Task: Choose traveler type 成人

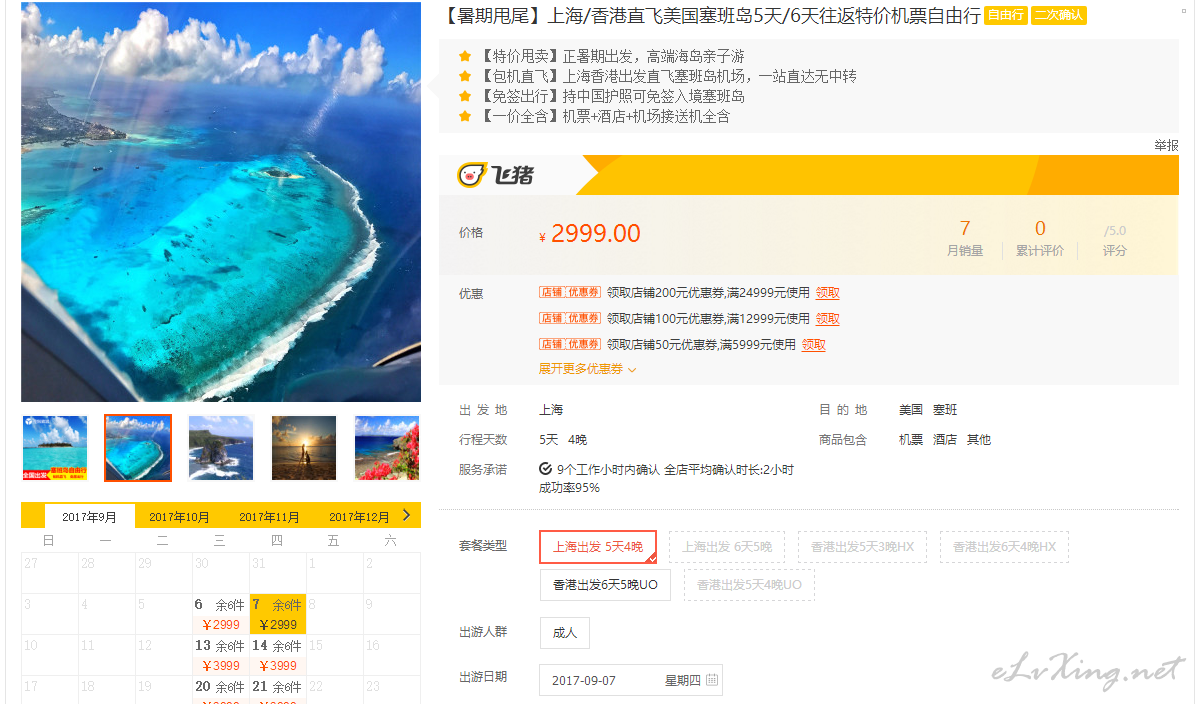Action: (564, 633)
